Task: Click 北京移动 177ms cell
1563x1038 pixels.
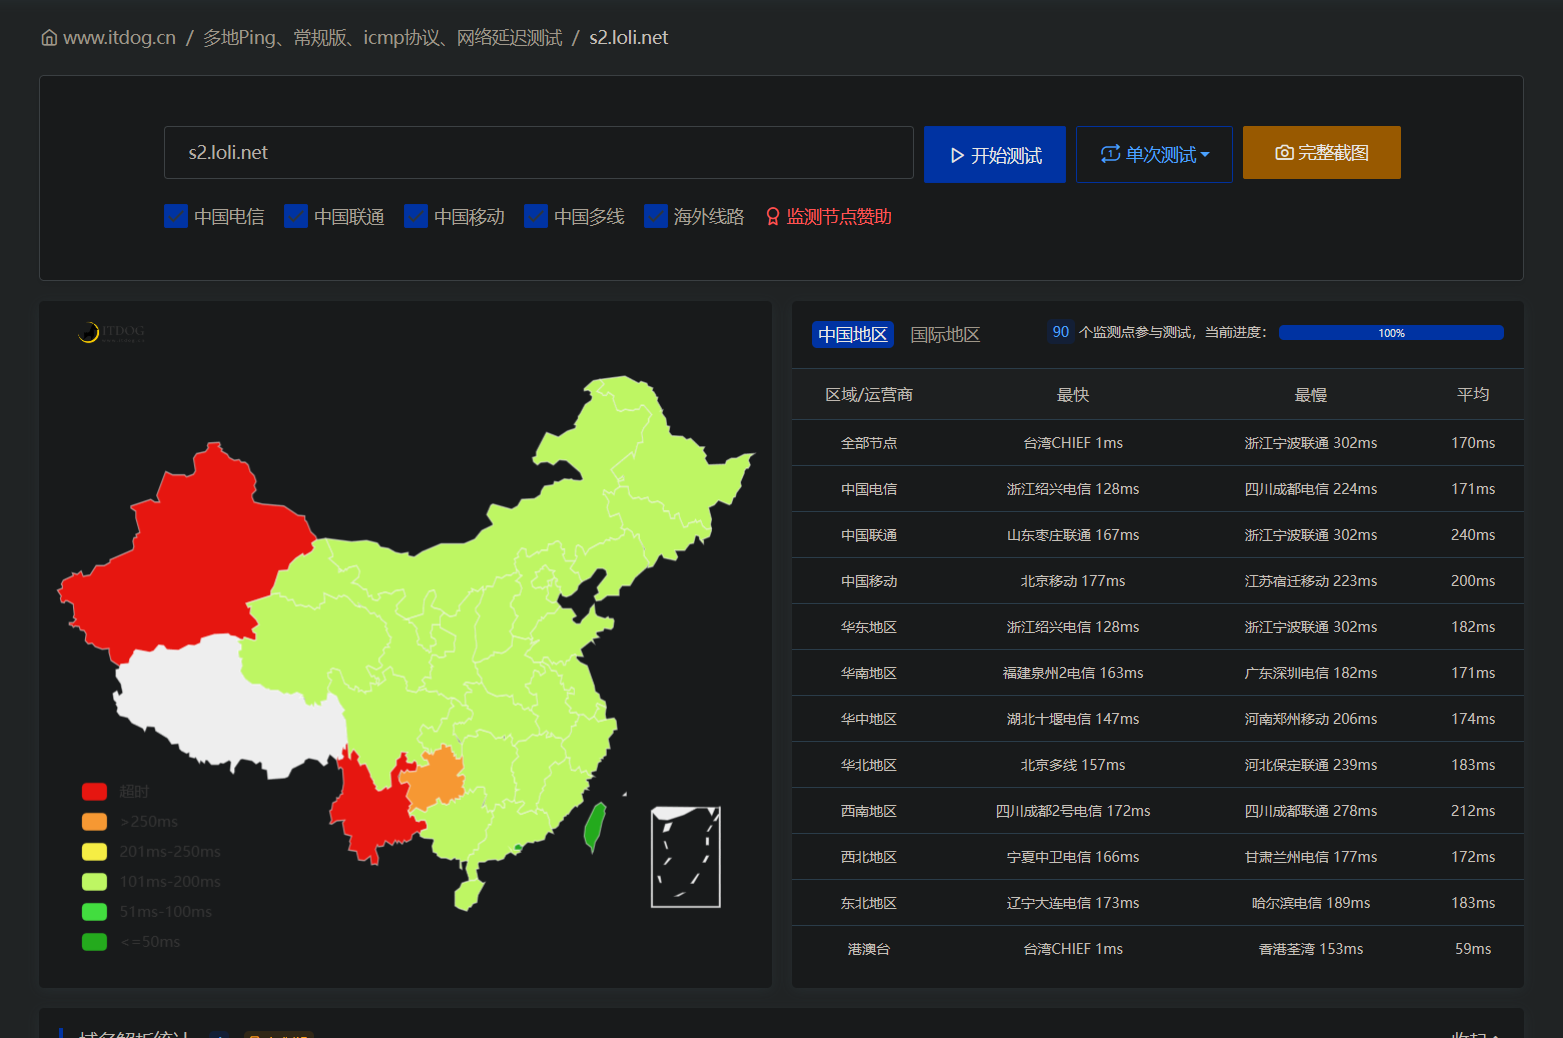Action: pos(1073,581)
